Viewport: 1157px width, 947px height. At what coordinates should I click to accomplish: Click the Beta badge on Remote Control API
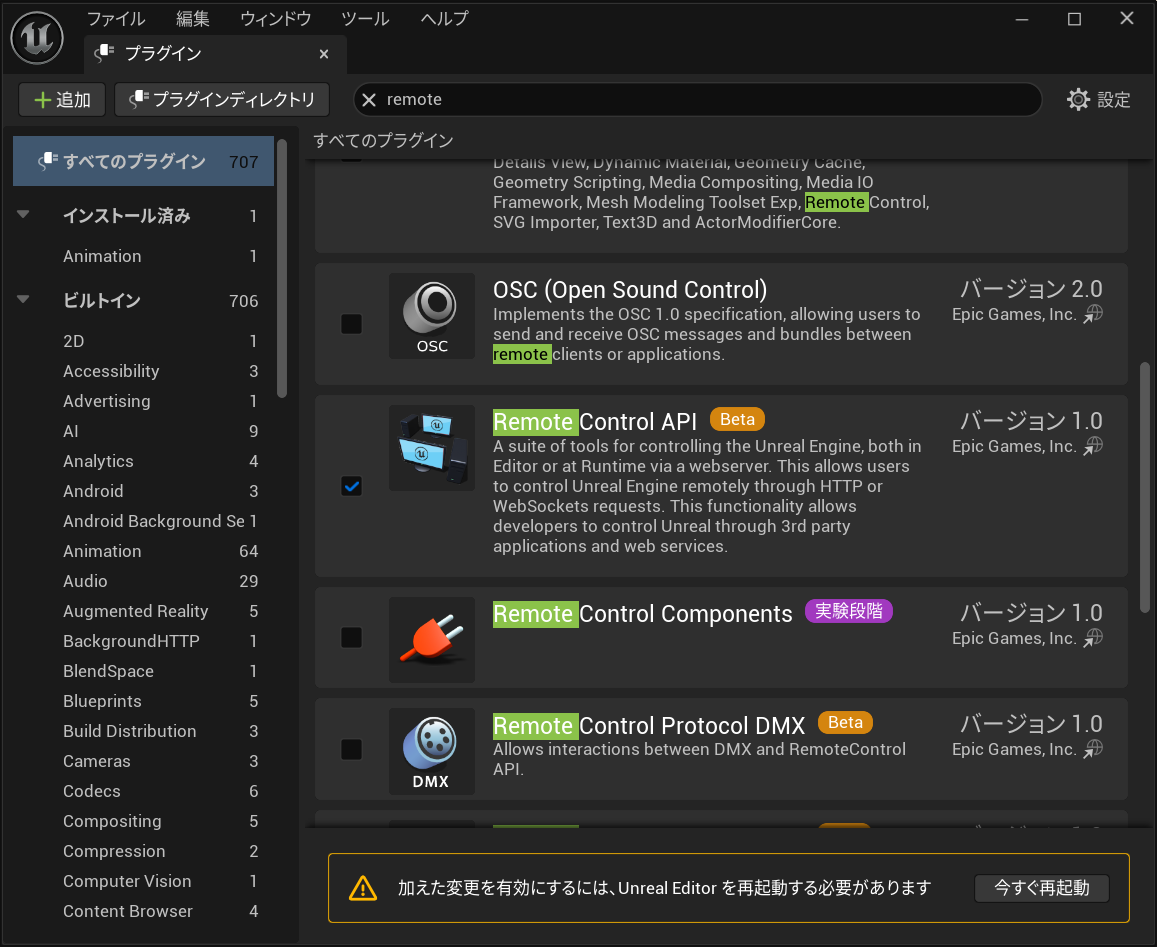[737, 419]
